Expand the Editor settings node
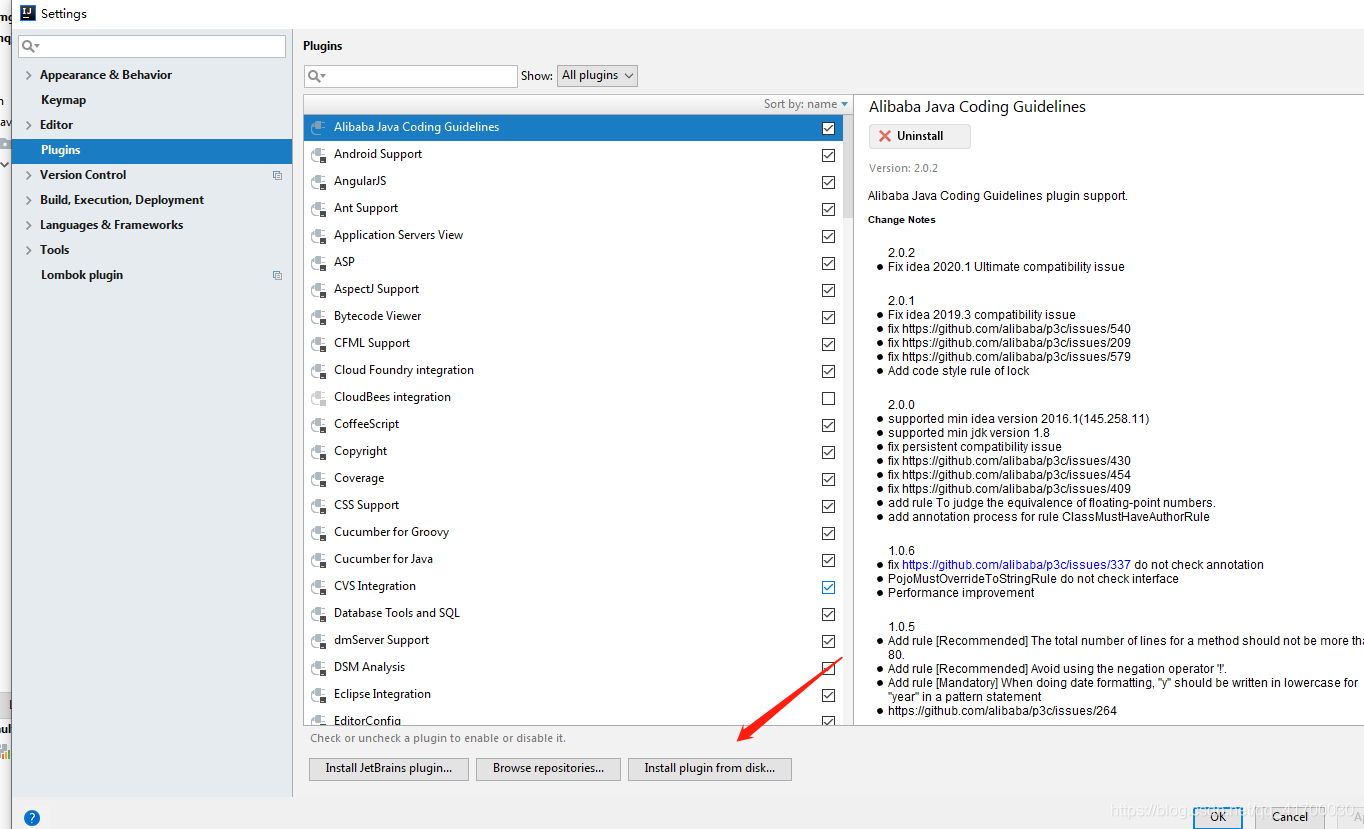Screen dimensions: 1364x829 (x=28, y=125)
